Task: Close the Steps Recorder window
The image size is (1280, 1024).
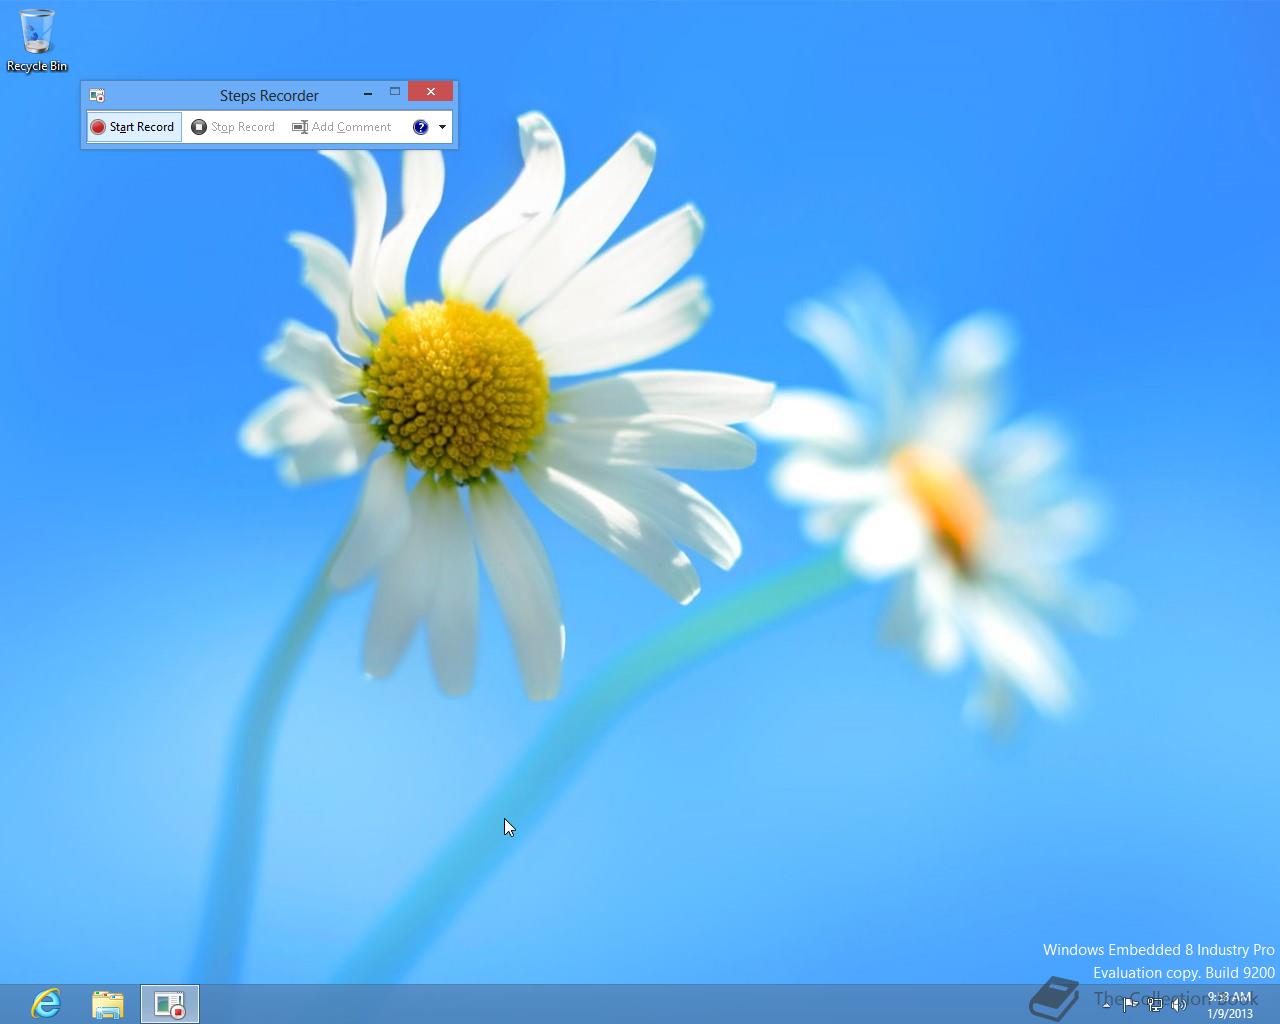Action: (x=431, y=92)
